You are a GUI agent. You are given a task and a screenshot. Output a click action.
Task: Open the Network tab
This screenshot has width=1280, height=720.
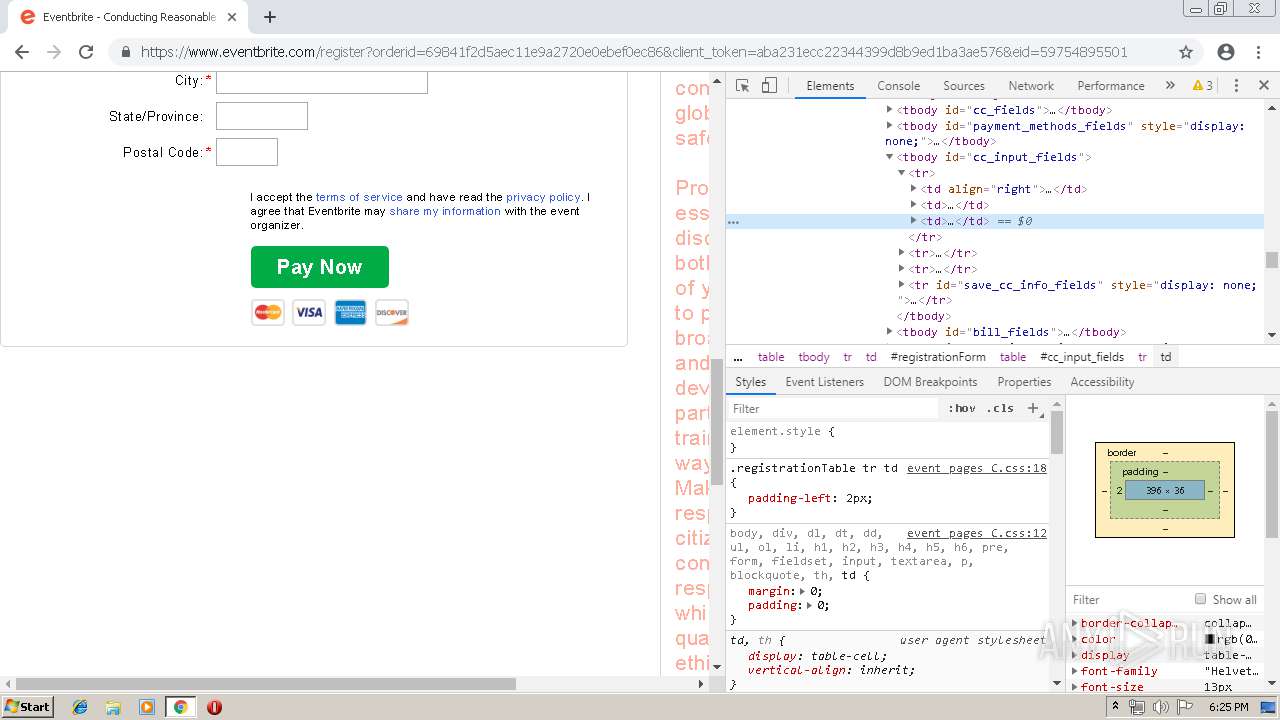pos(1031,86)
